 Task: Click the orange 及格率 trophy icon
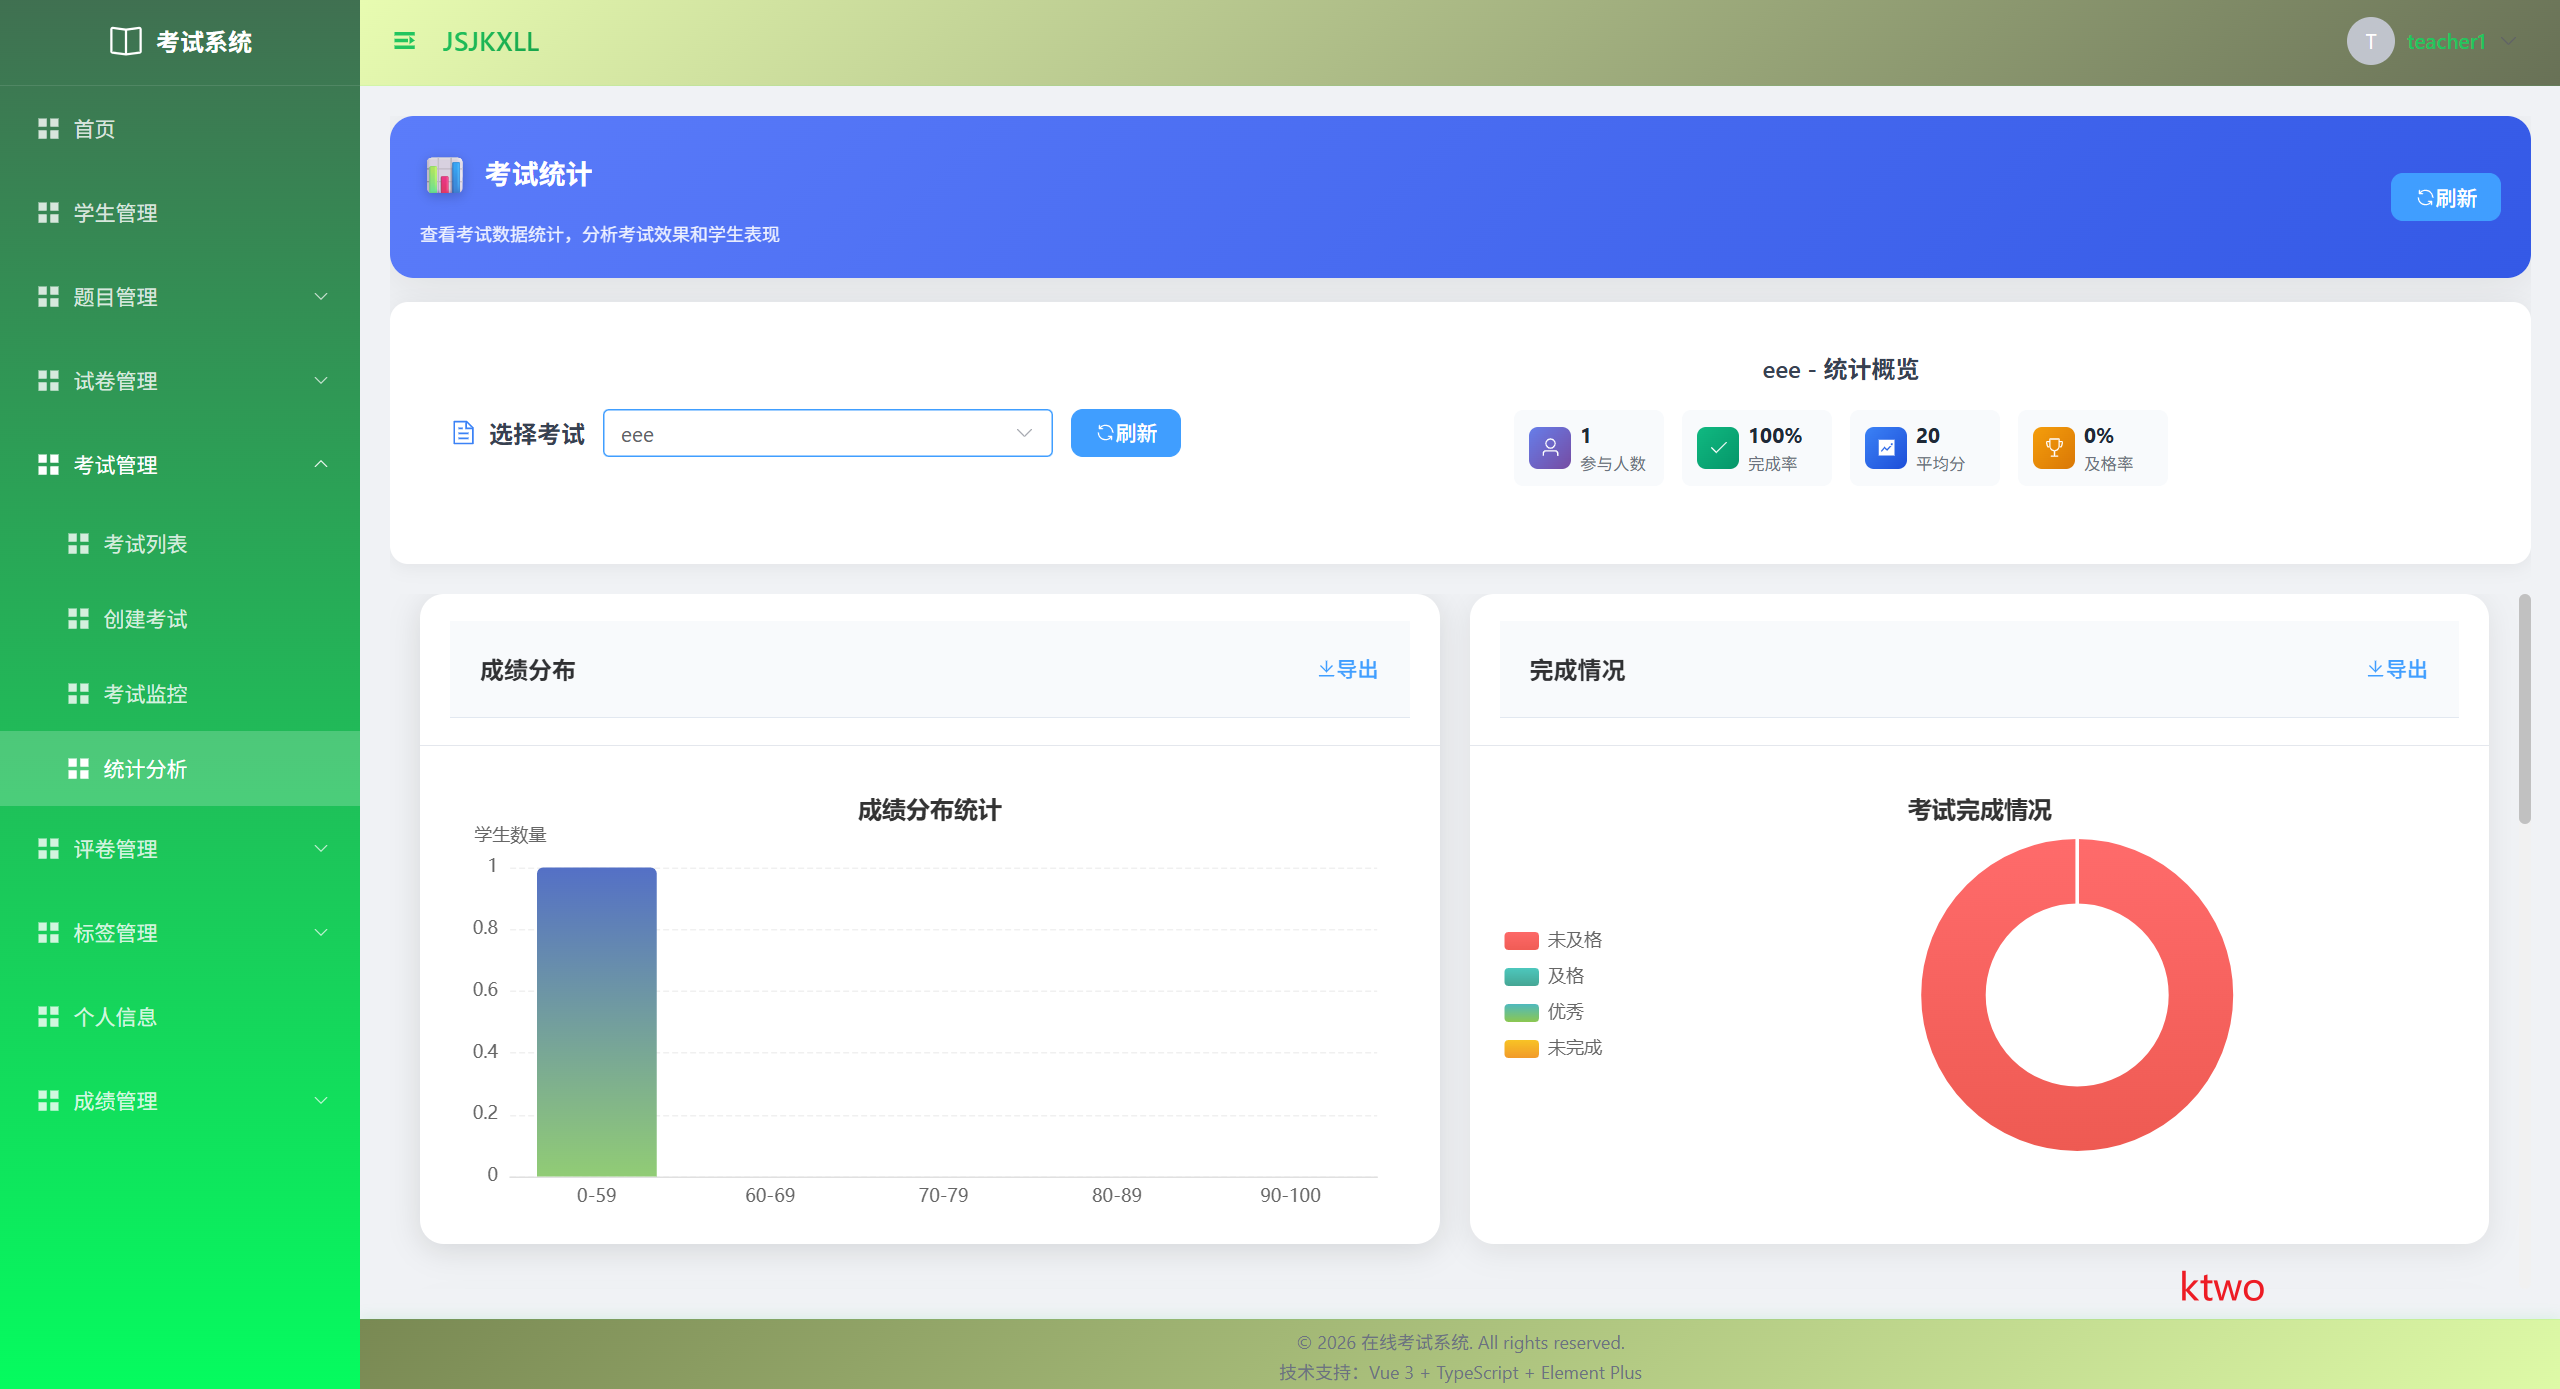coord(2053,447)
